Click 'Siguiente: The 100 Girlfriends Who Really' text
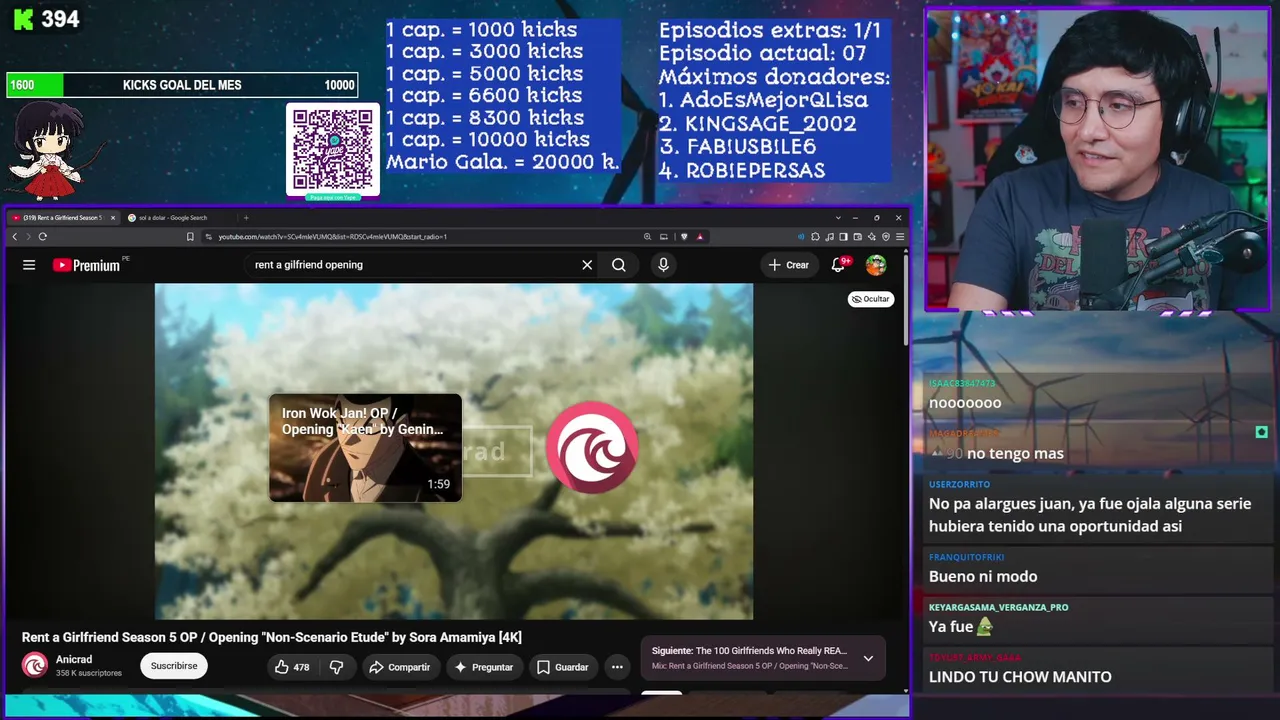Image resolution: width=1280 pixels, height=720 pixels. [749, 651]
